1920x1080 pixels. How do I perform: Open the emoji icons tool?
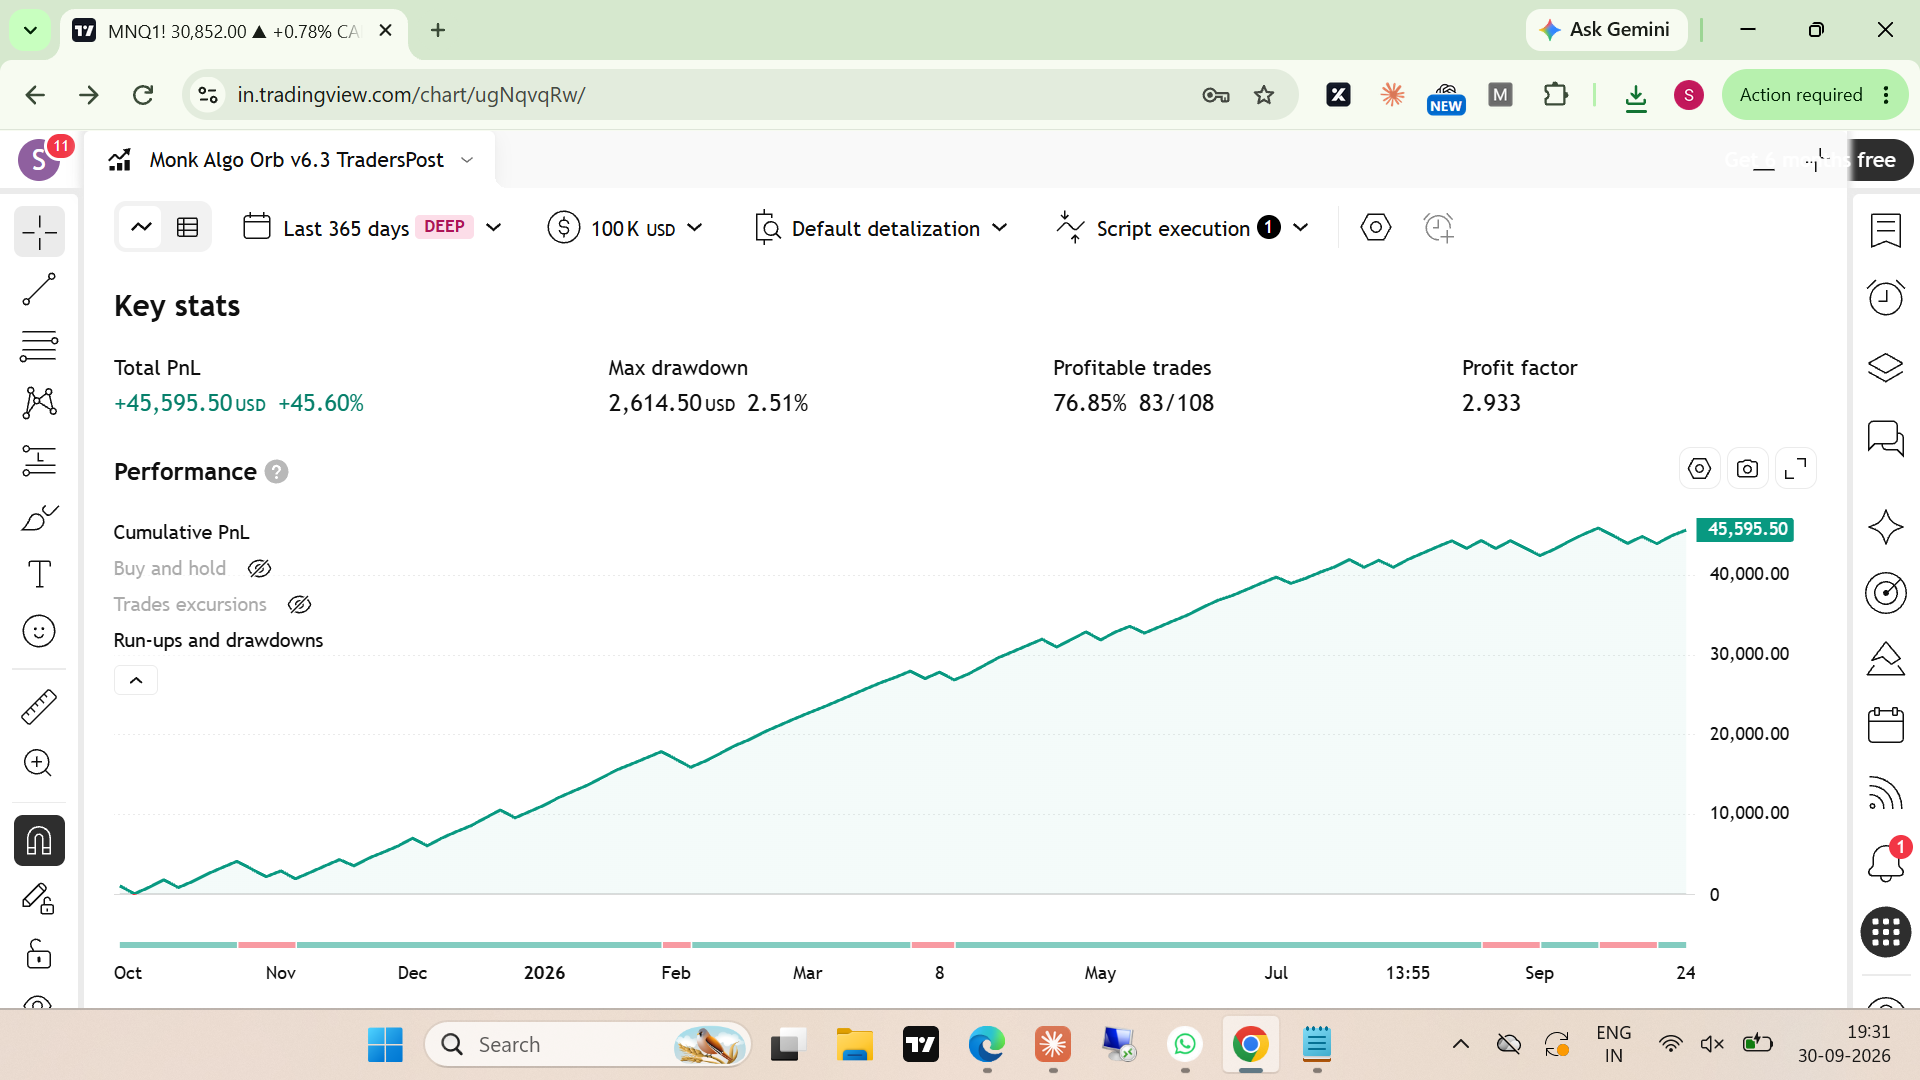[39, 631]
